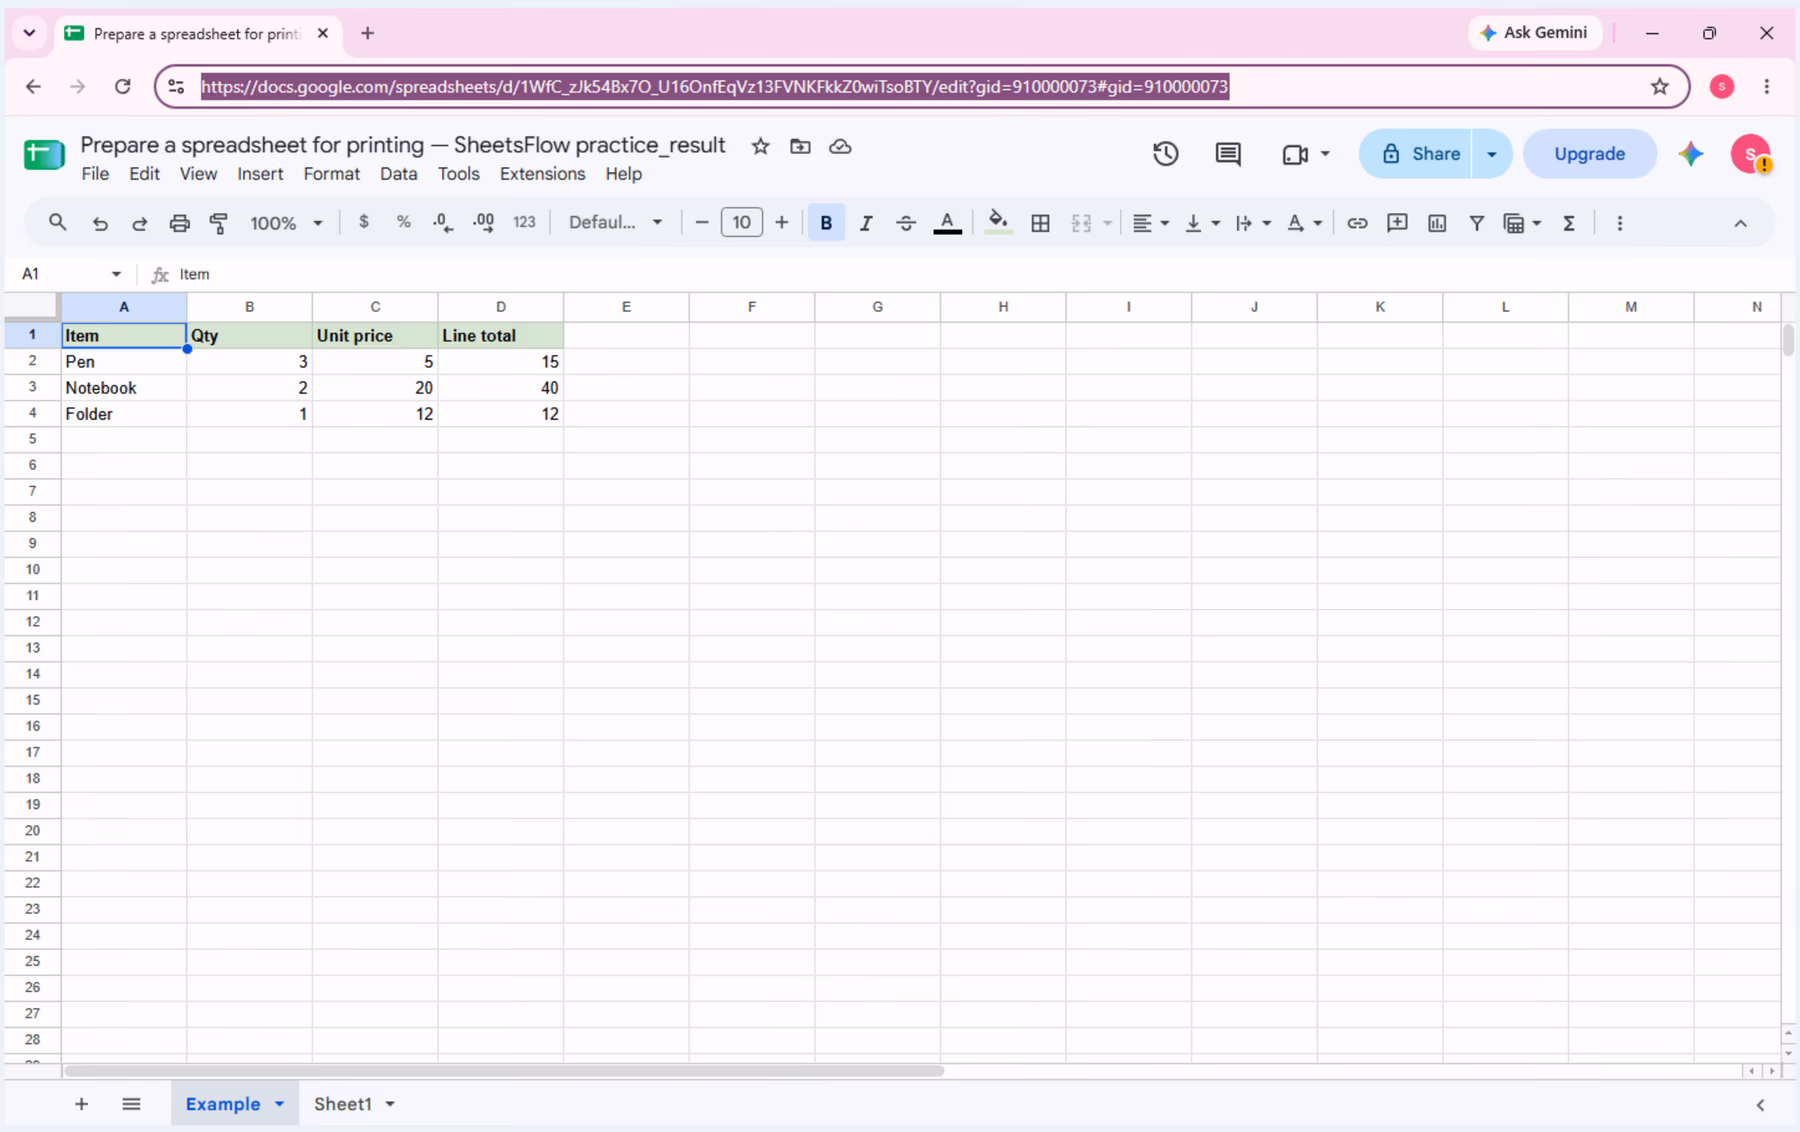This screenshot has width=1800, height=1132.
Task: Switch to the Sheet1 tab
Action: point(342,1104)
